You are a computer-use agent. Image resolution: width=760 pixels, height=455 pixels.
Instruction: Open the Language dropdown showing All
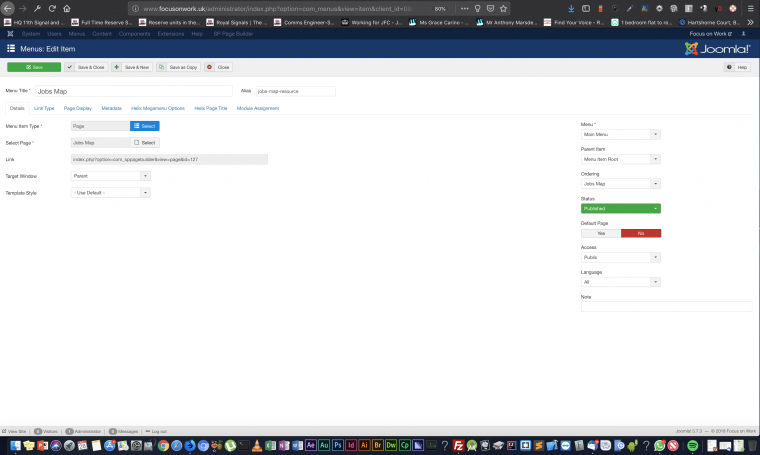620,282
